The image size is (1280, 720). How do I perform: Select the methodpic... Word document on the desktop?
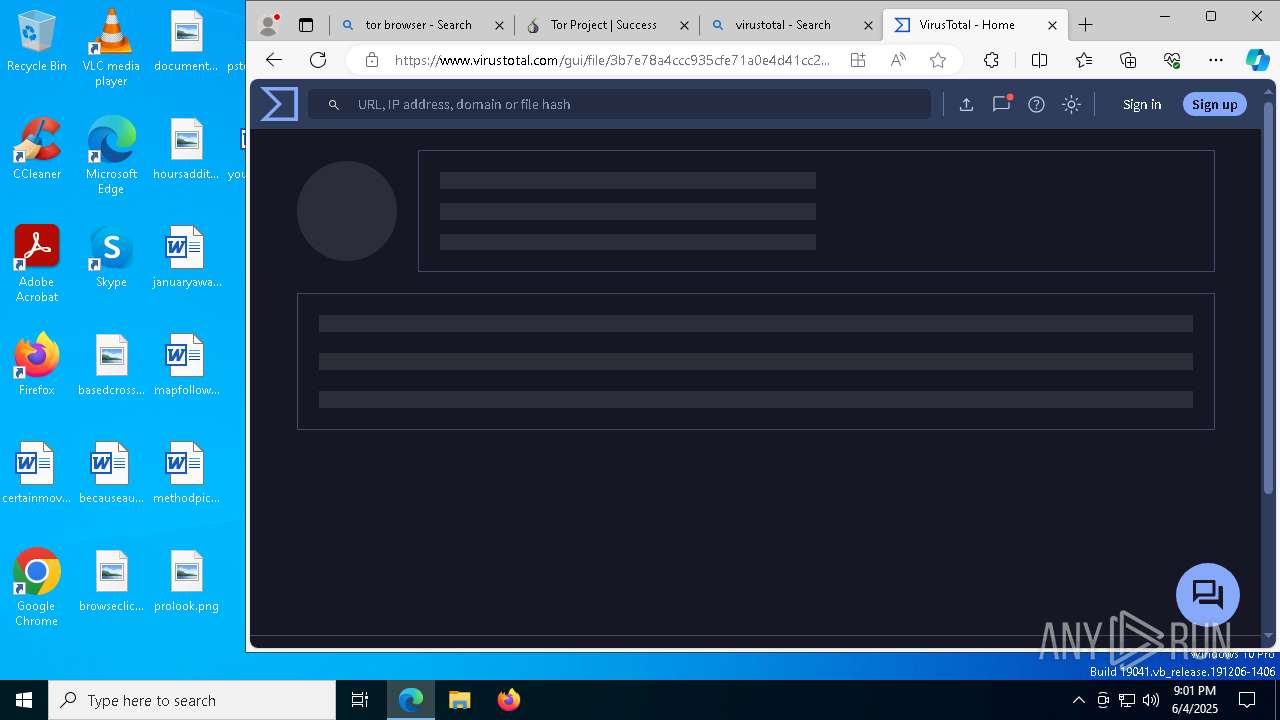tap(186, 474)
